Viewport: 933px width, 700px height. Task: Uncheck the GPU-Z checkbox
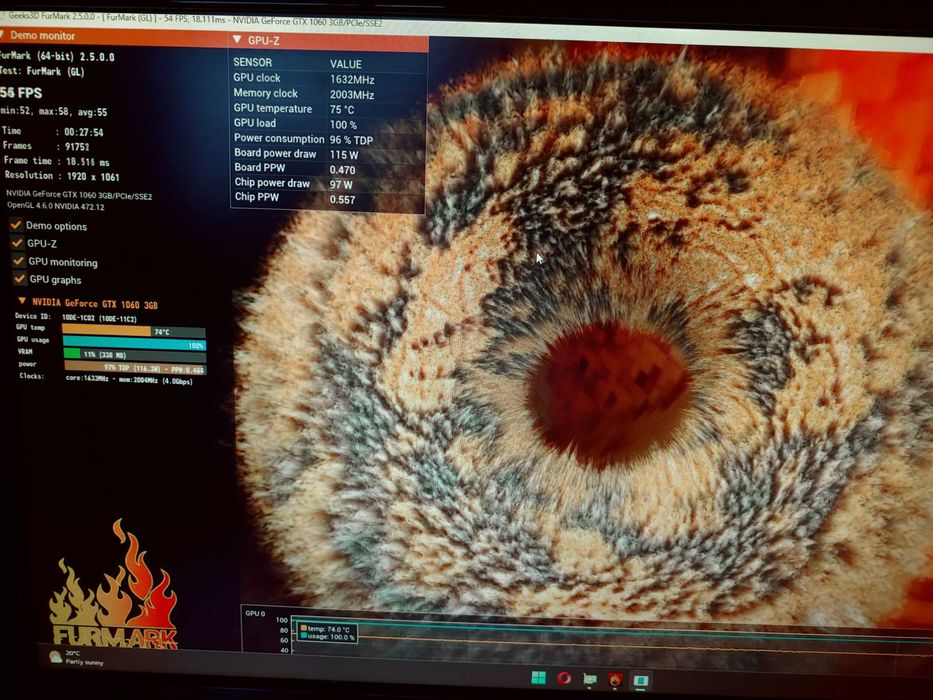tap(17, 242)
